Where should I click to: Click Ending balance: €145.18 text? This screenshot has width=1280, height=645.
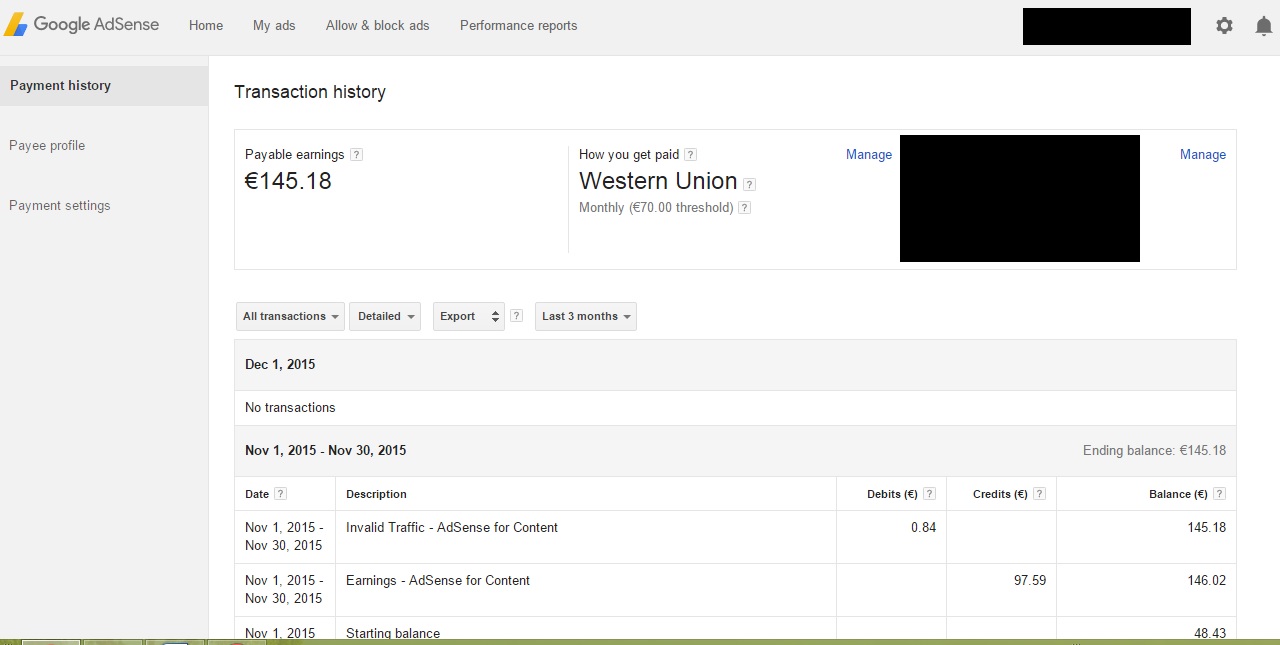point(1154,451)
